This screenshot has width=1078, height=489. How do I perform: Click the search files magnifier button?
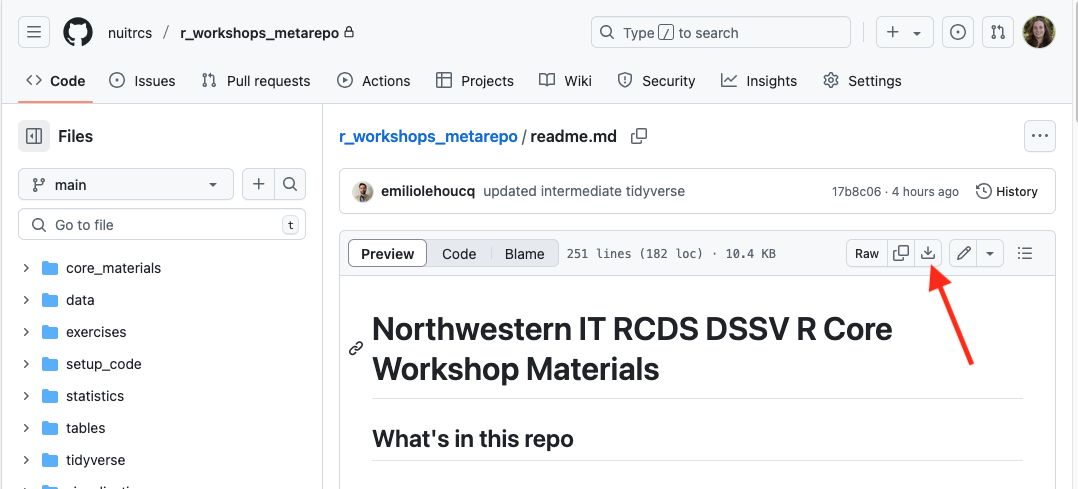click(x=290, y=184)
